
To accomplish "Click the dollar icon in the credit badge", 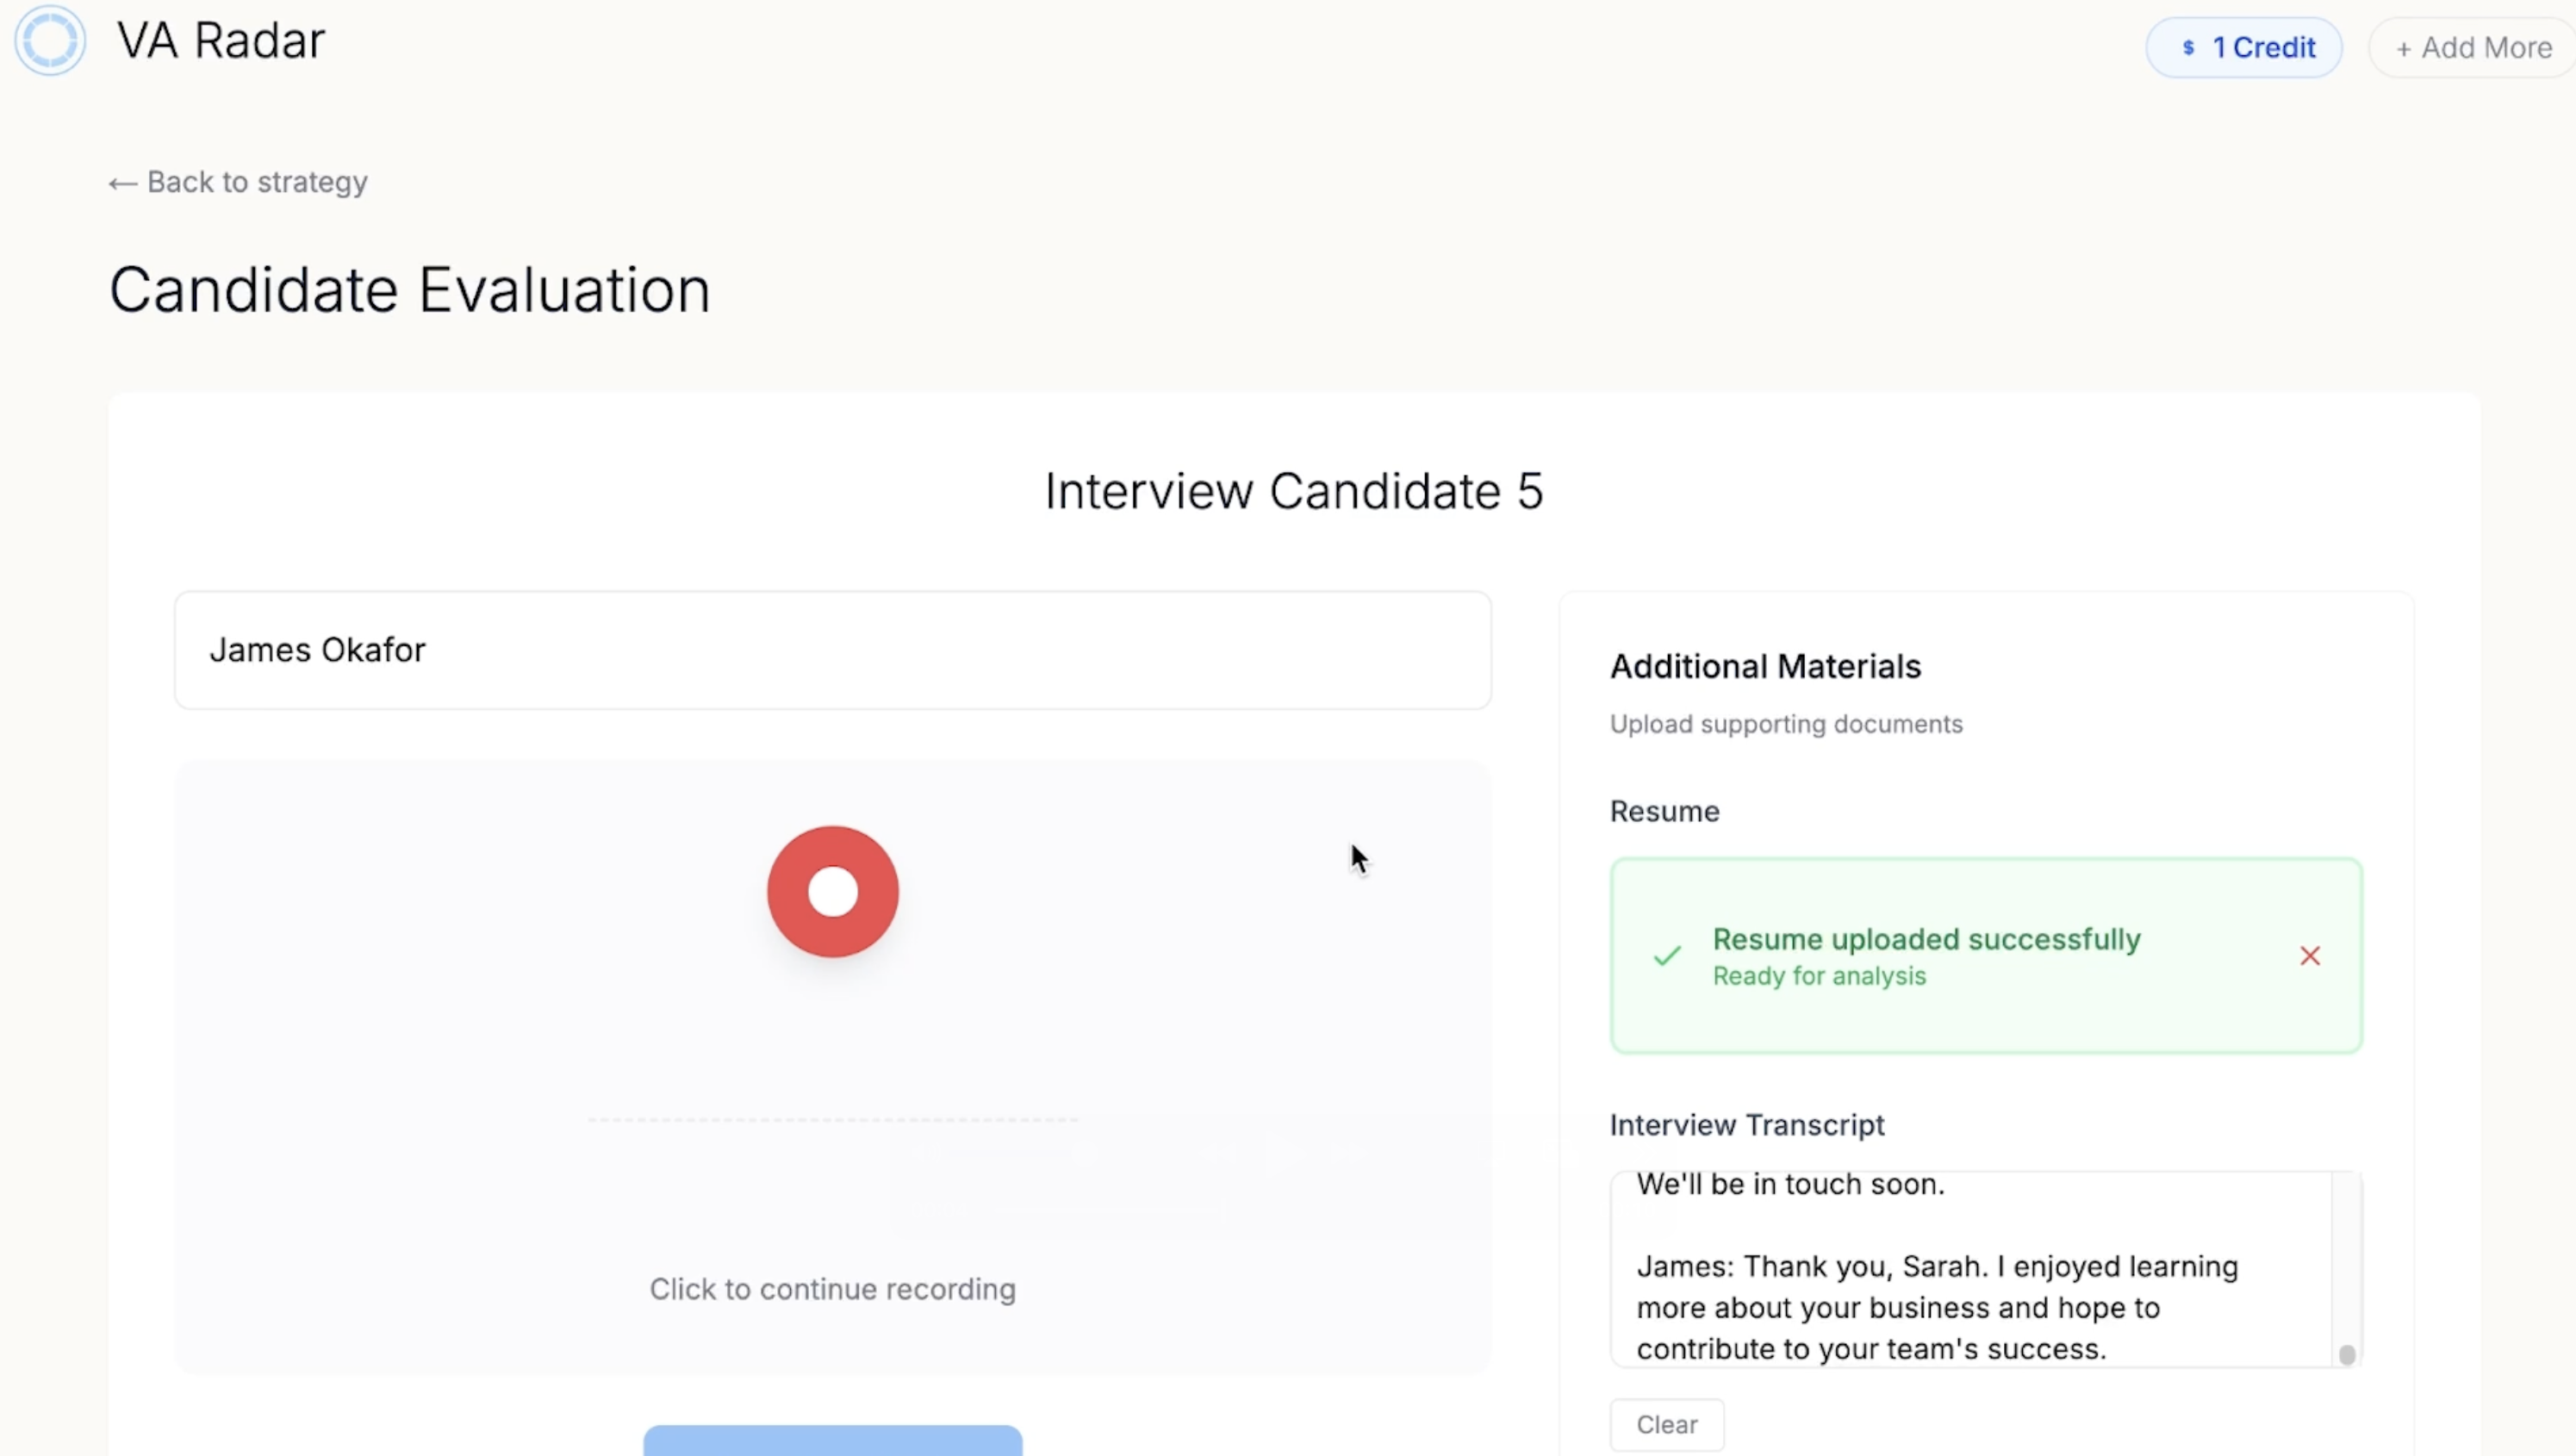I will pos(2189,48).
